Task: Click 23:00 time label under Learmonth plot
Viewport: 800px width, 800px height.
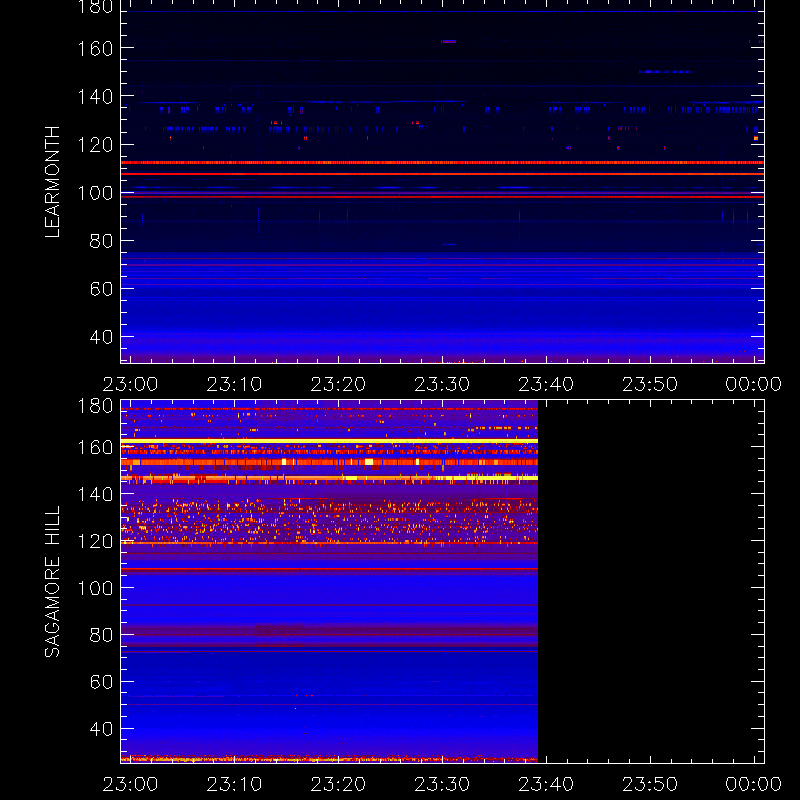Action: coord(130,384)
